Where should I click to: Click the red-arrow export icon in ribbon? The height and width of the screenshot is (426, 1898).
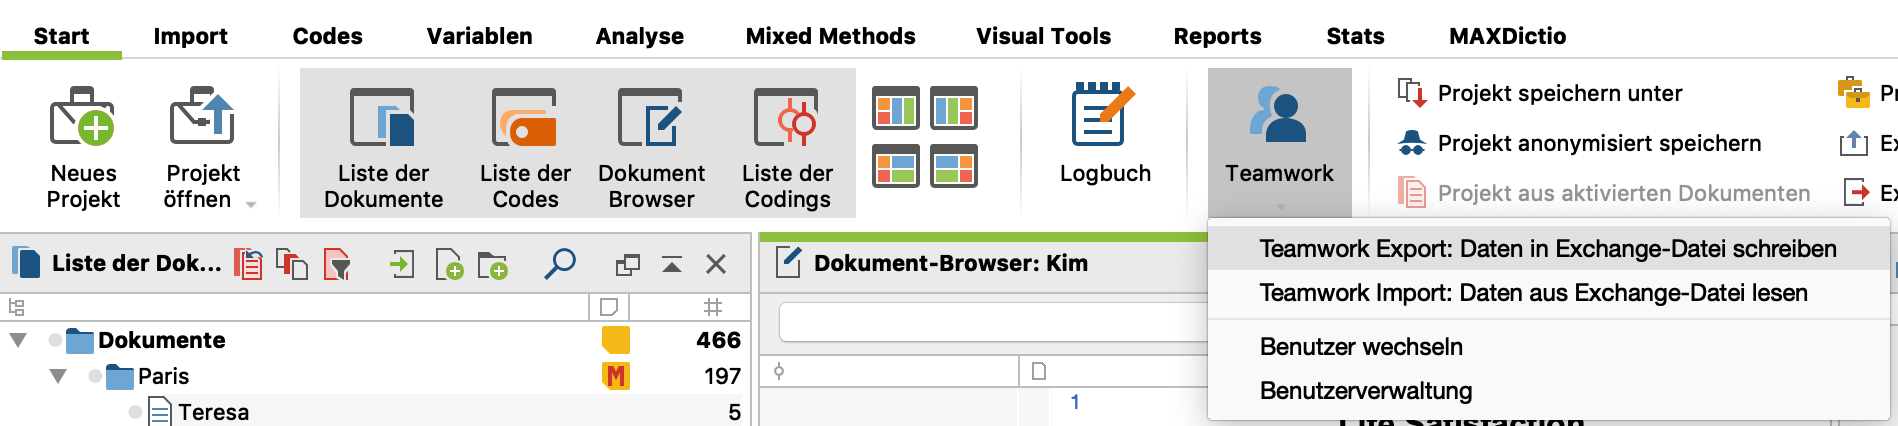(1856, 191)
